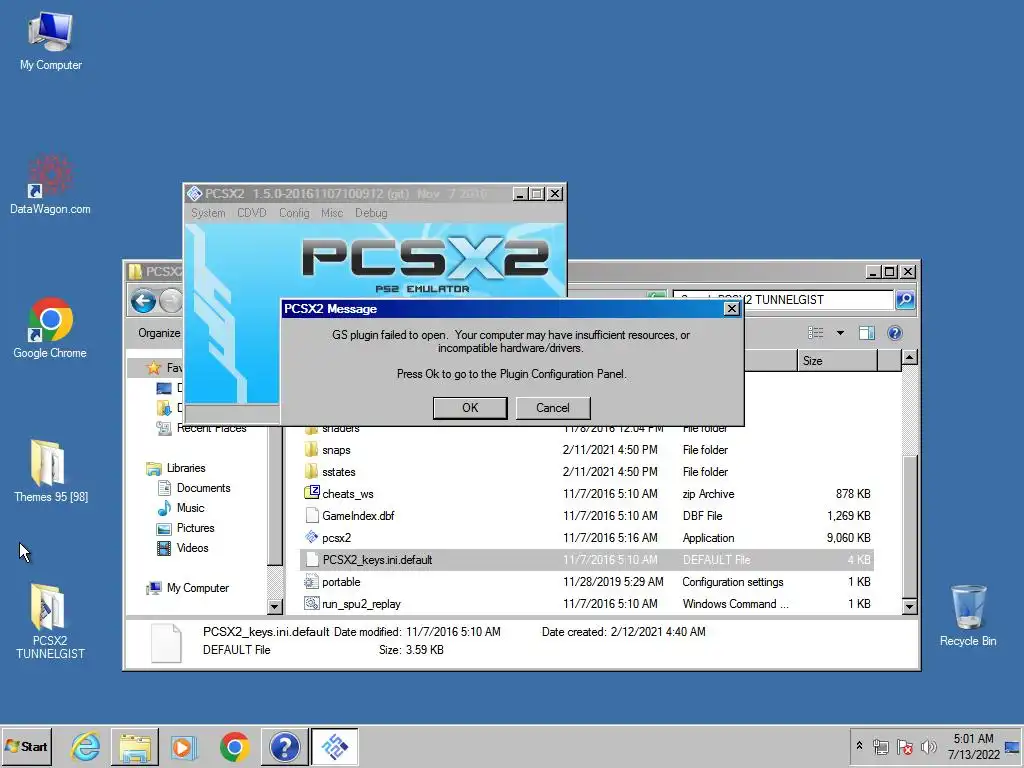
Task: Click the taskbar clock showing 5:01 AM
Action: pos(974,746)
